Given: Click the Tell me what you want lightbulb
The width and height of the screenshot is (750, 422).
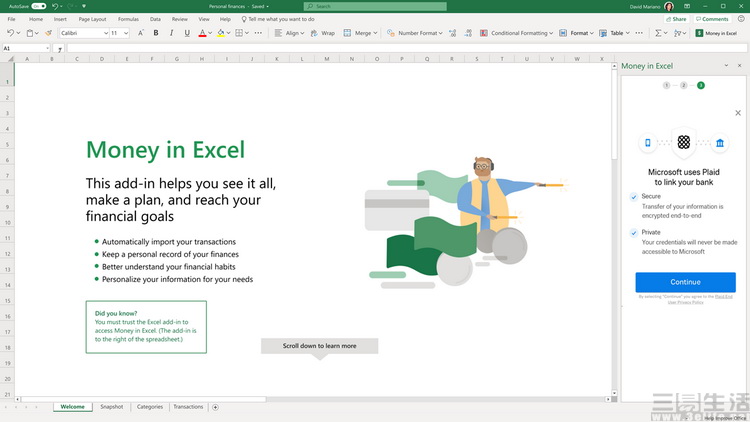Looking at the screenshot, I should click(x=244, y=19).
